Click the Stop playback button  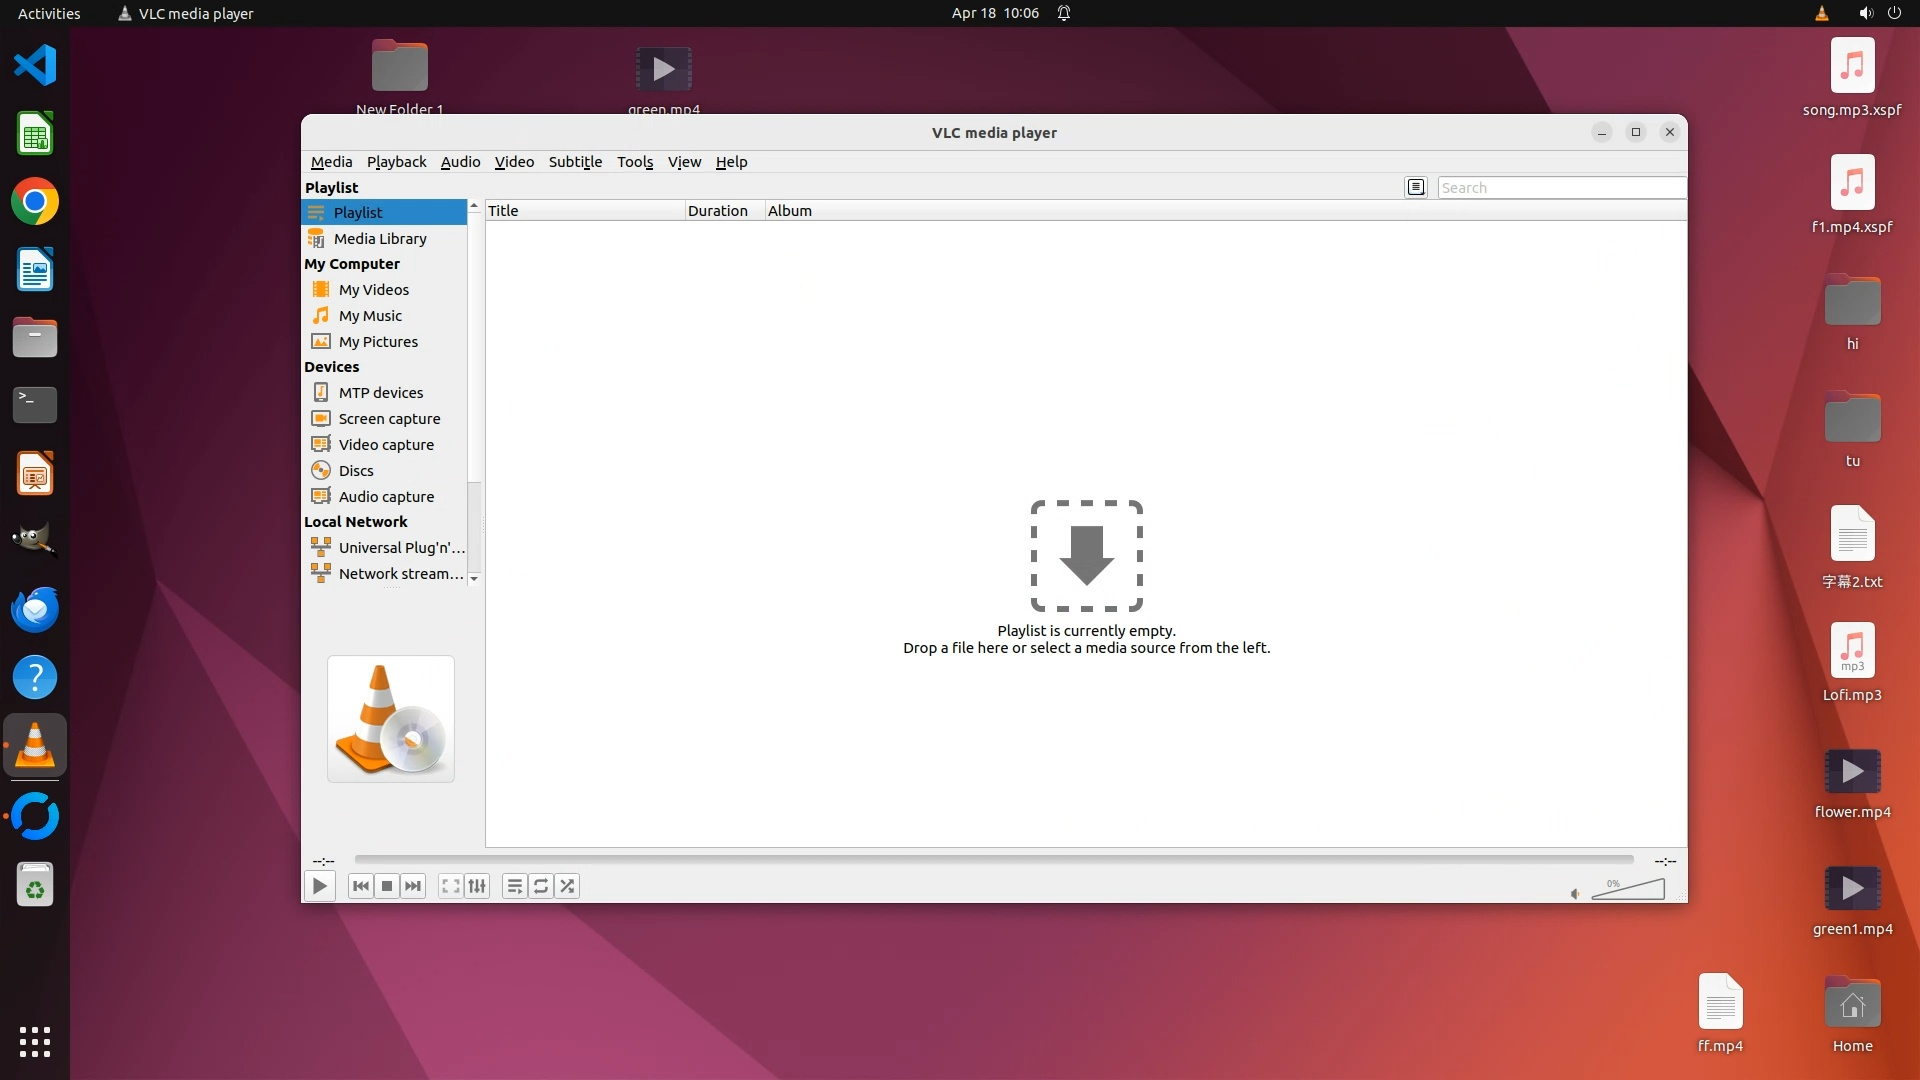click(387, 886)
